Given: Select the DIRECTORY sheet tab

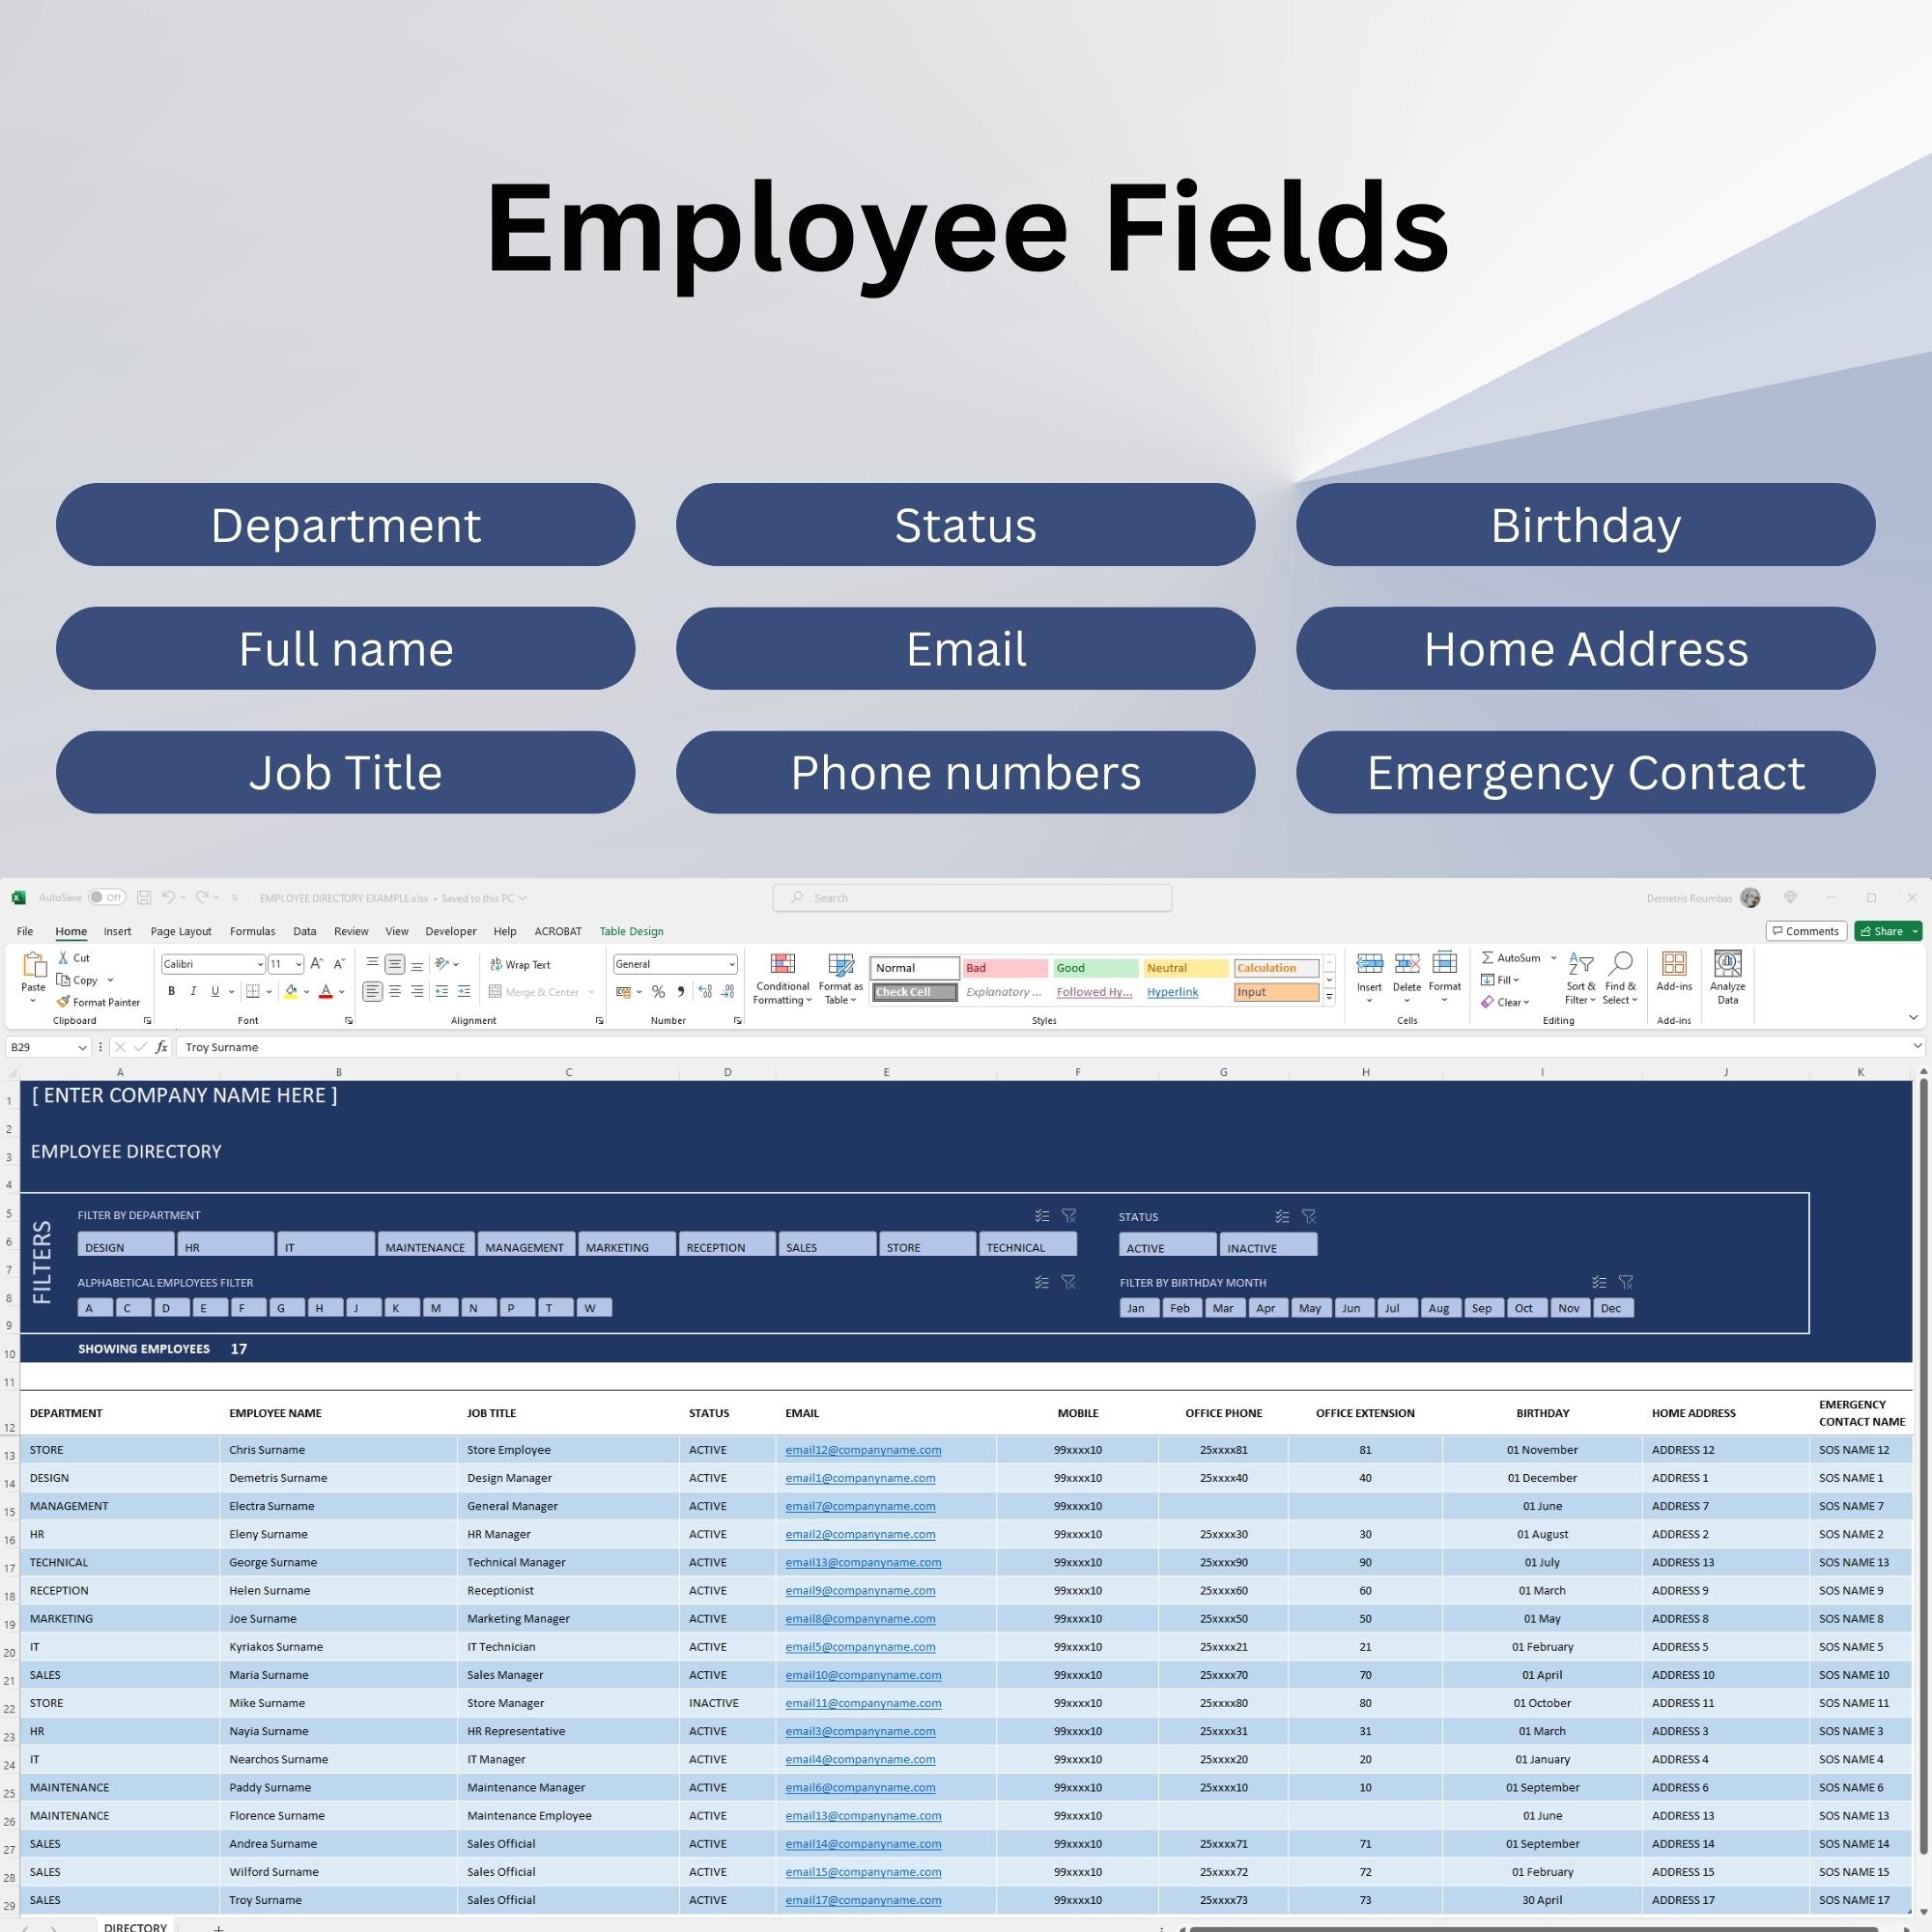Looking at the screenshot, I should click(135, 1925).
